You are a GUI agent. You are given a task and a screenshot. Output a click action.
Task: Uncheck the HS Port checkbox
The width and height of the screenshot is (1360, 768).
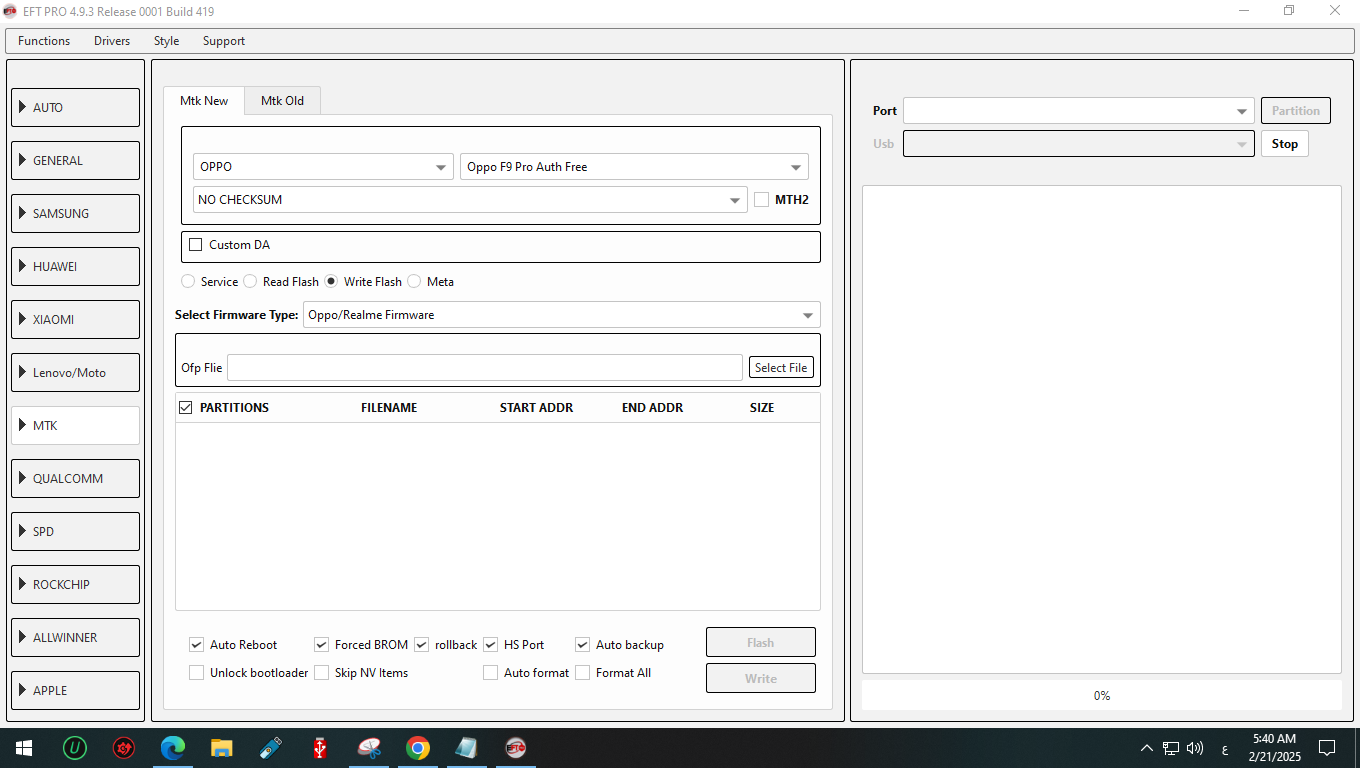(491, 645)
